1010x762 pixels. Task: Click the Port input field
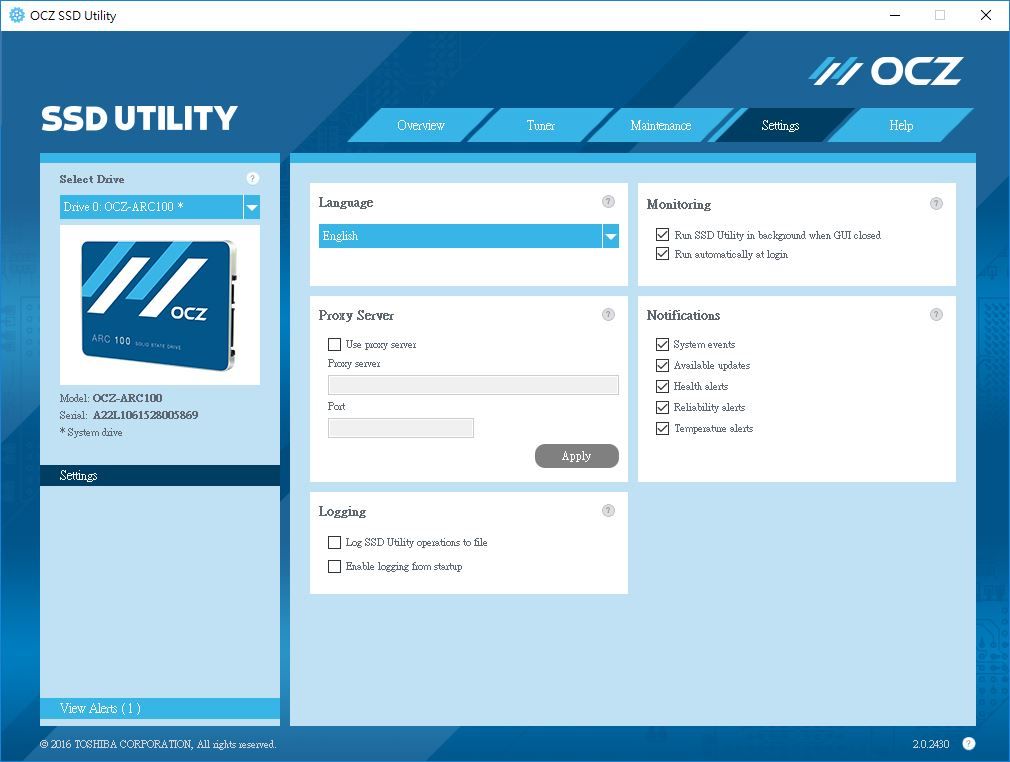tap(401, 428)
